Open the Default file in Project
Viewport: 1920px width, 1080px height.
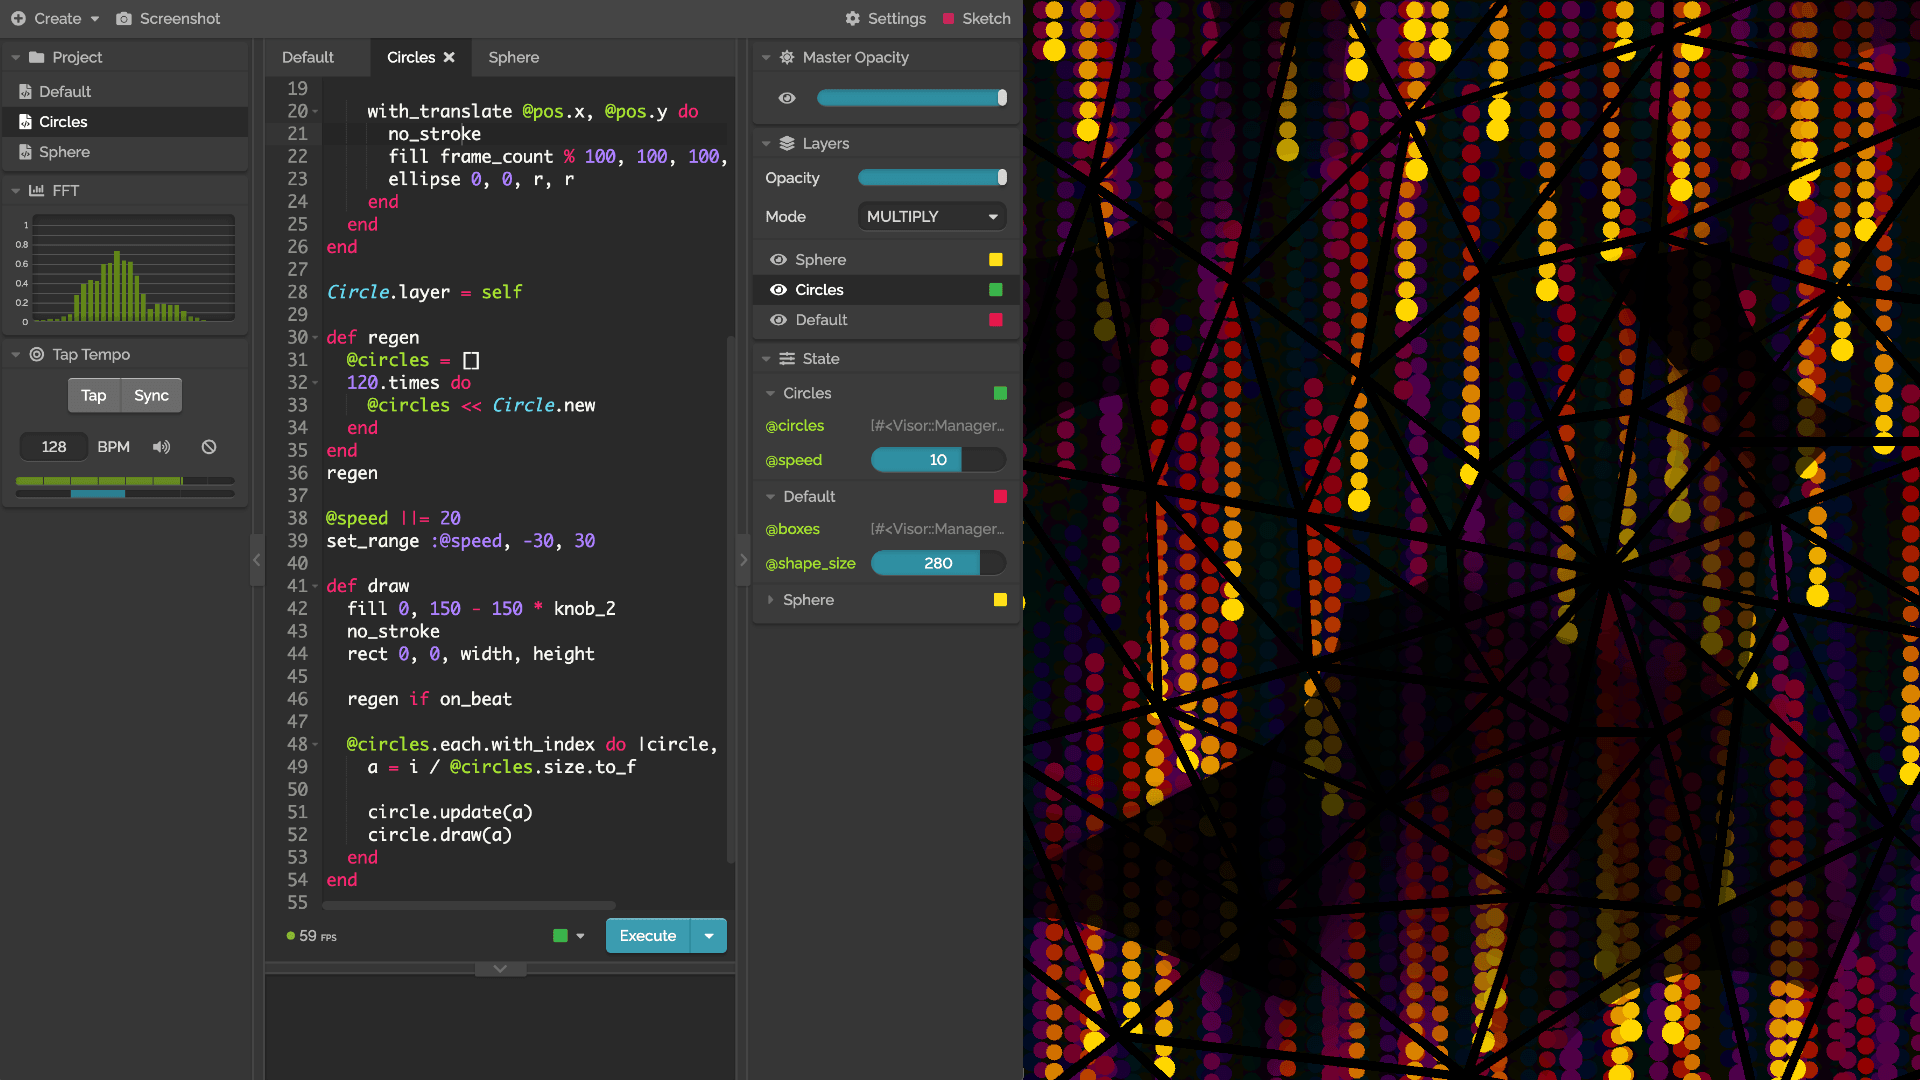pyautogui.click(x=65, y=91)
